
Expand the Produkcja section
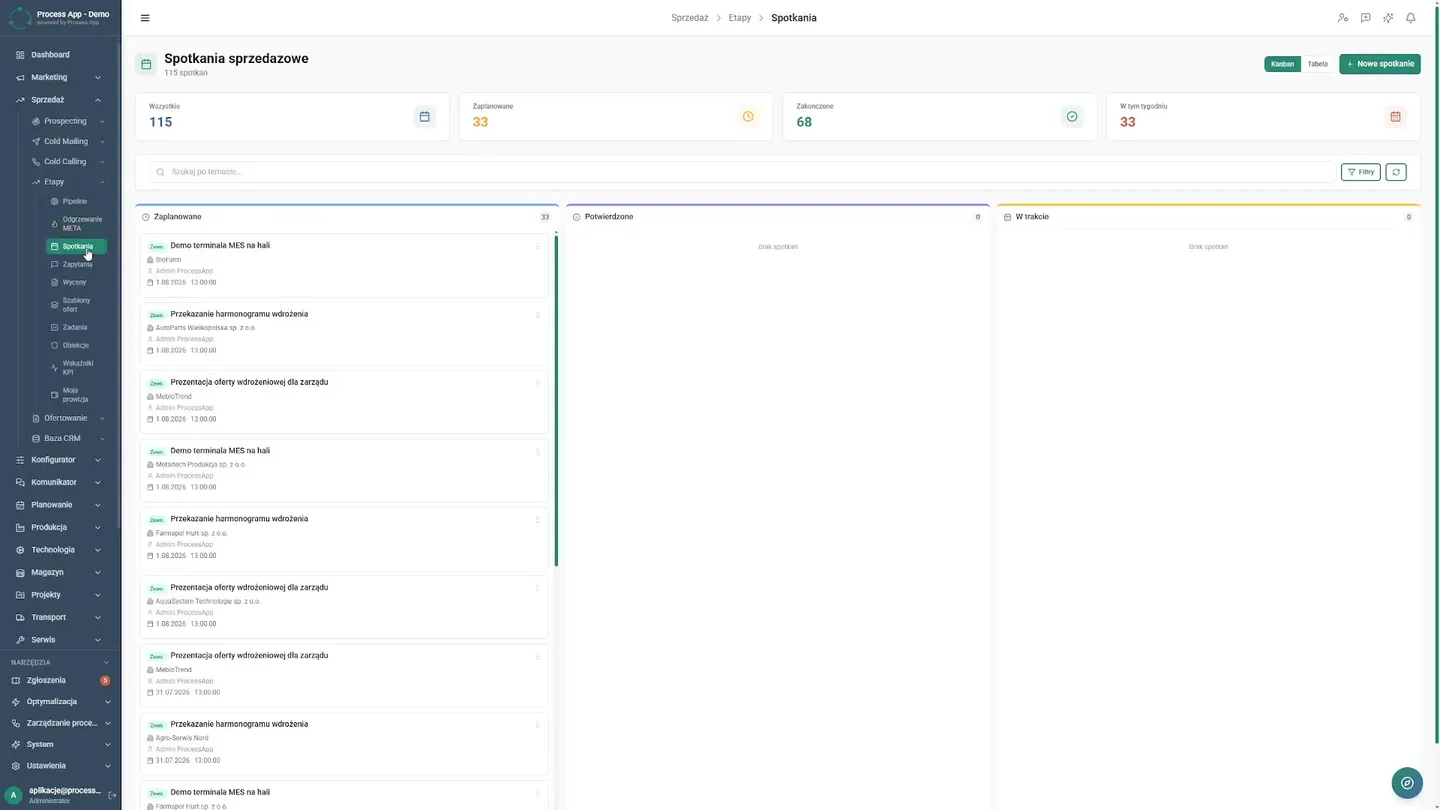[x=59, y=527]
